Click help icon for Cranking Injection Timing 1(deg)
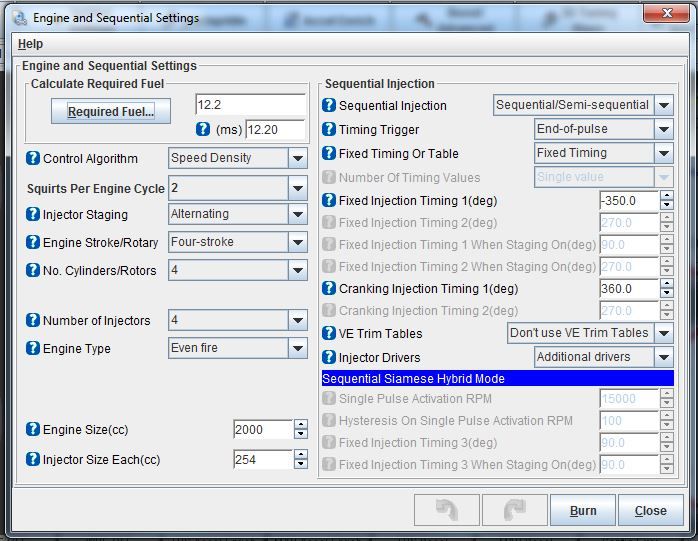 point(329,288)
